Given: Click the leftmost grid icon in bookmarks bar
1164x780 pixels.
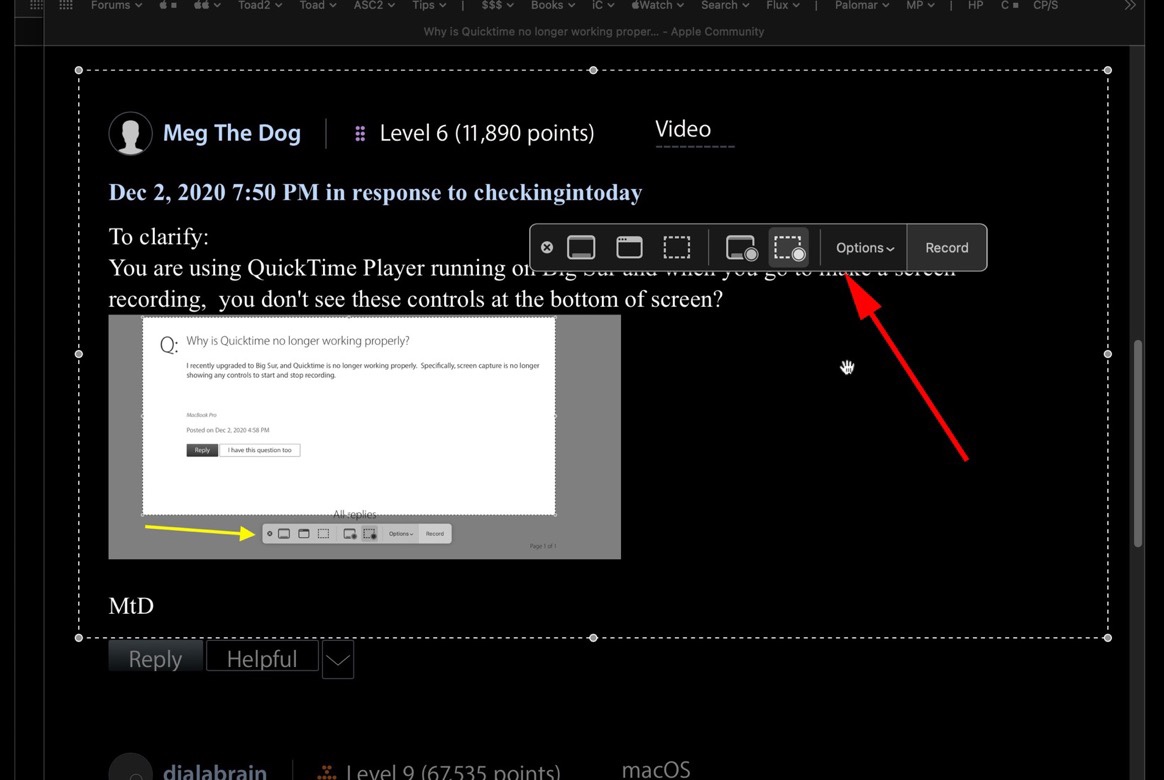Looking at the screenshot, I should (x=36, y=4).
